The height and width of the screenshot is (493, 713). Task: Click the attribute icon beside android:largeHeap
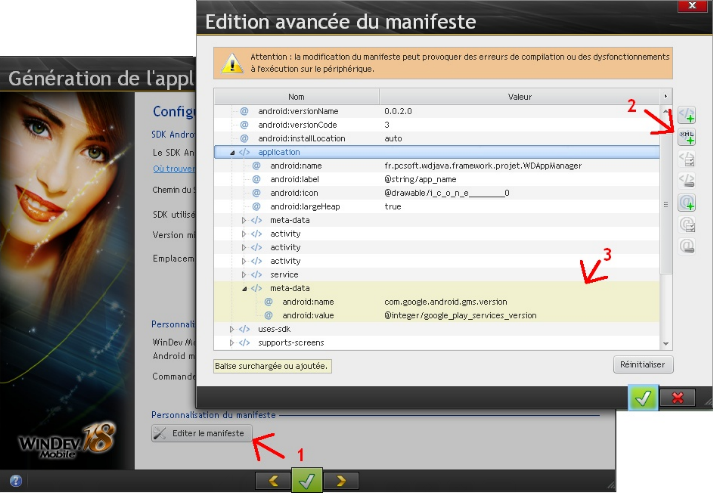tap(256, 206)
